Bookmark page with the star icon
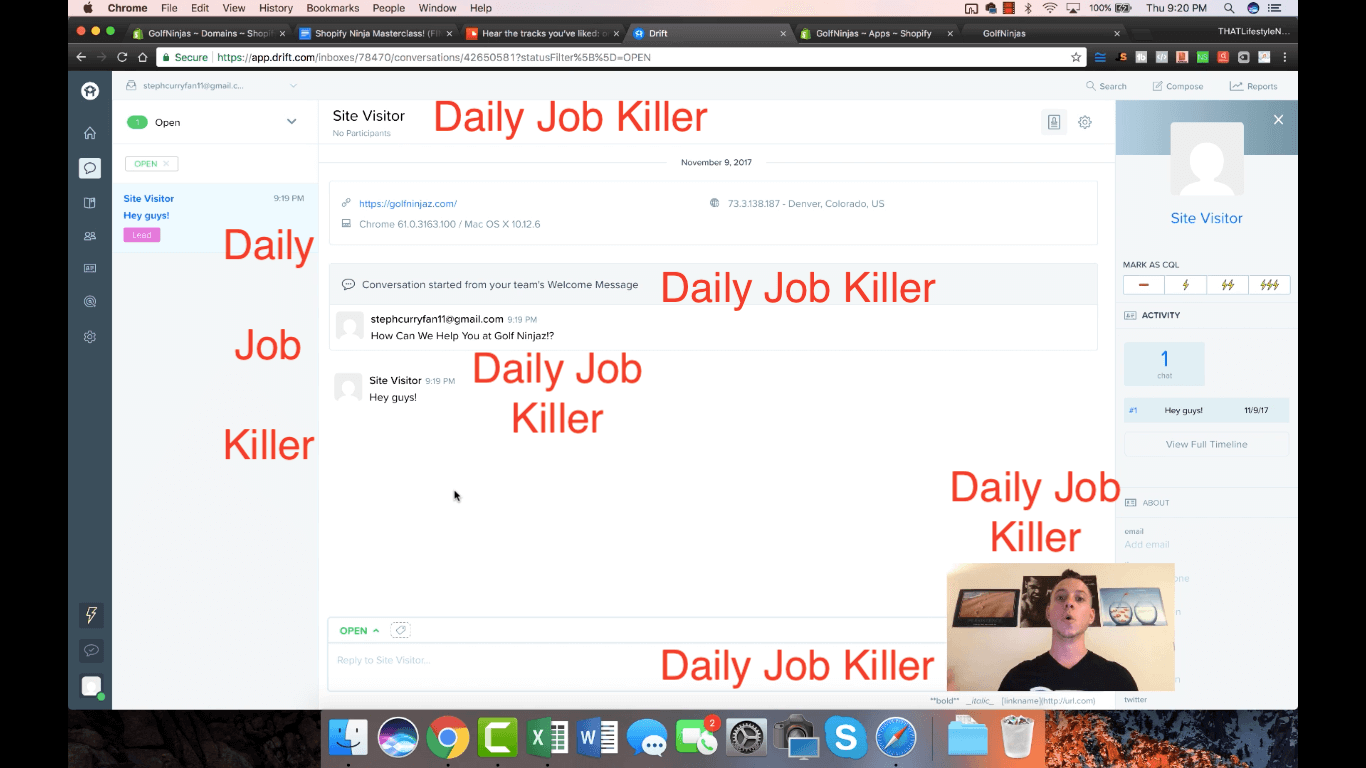 coord(1076,57)
